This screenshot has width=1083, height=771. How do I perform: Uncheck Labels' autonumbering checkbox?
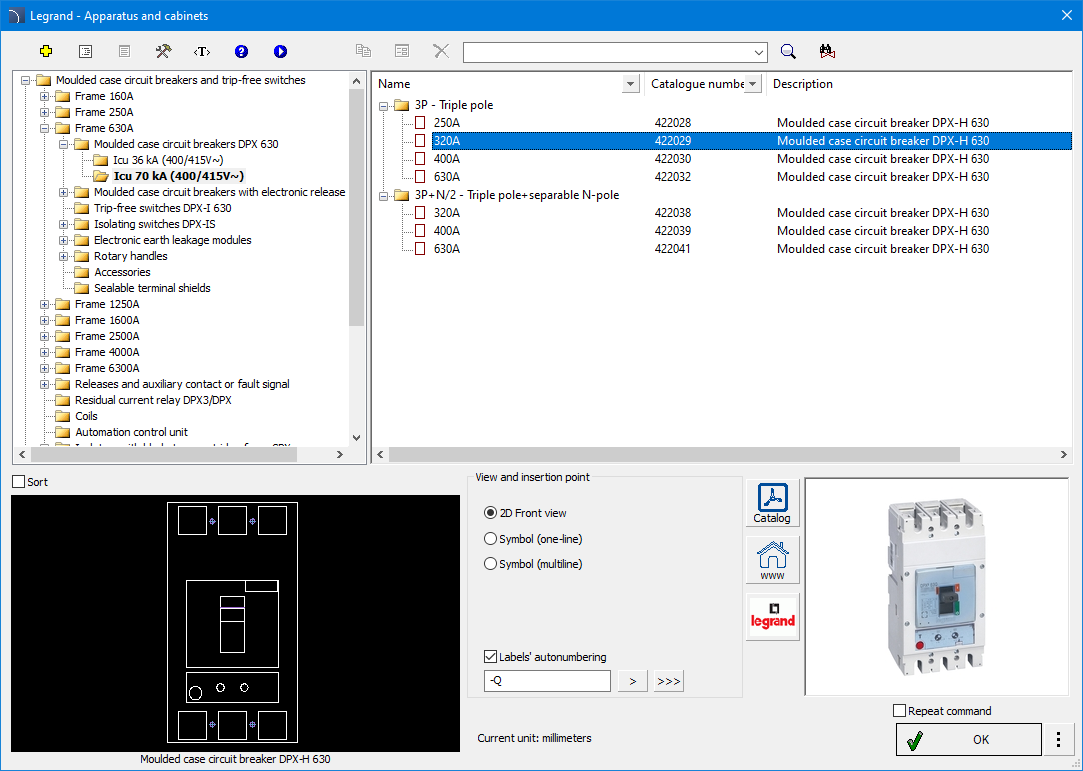[x=490, y=656]
